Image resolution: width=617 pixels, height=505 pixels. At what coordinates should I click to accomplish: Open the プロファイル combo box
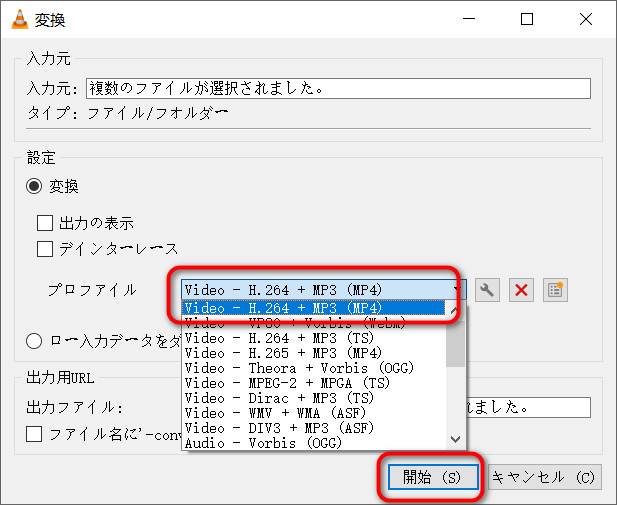click(x=323, y=290)
